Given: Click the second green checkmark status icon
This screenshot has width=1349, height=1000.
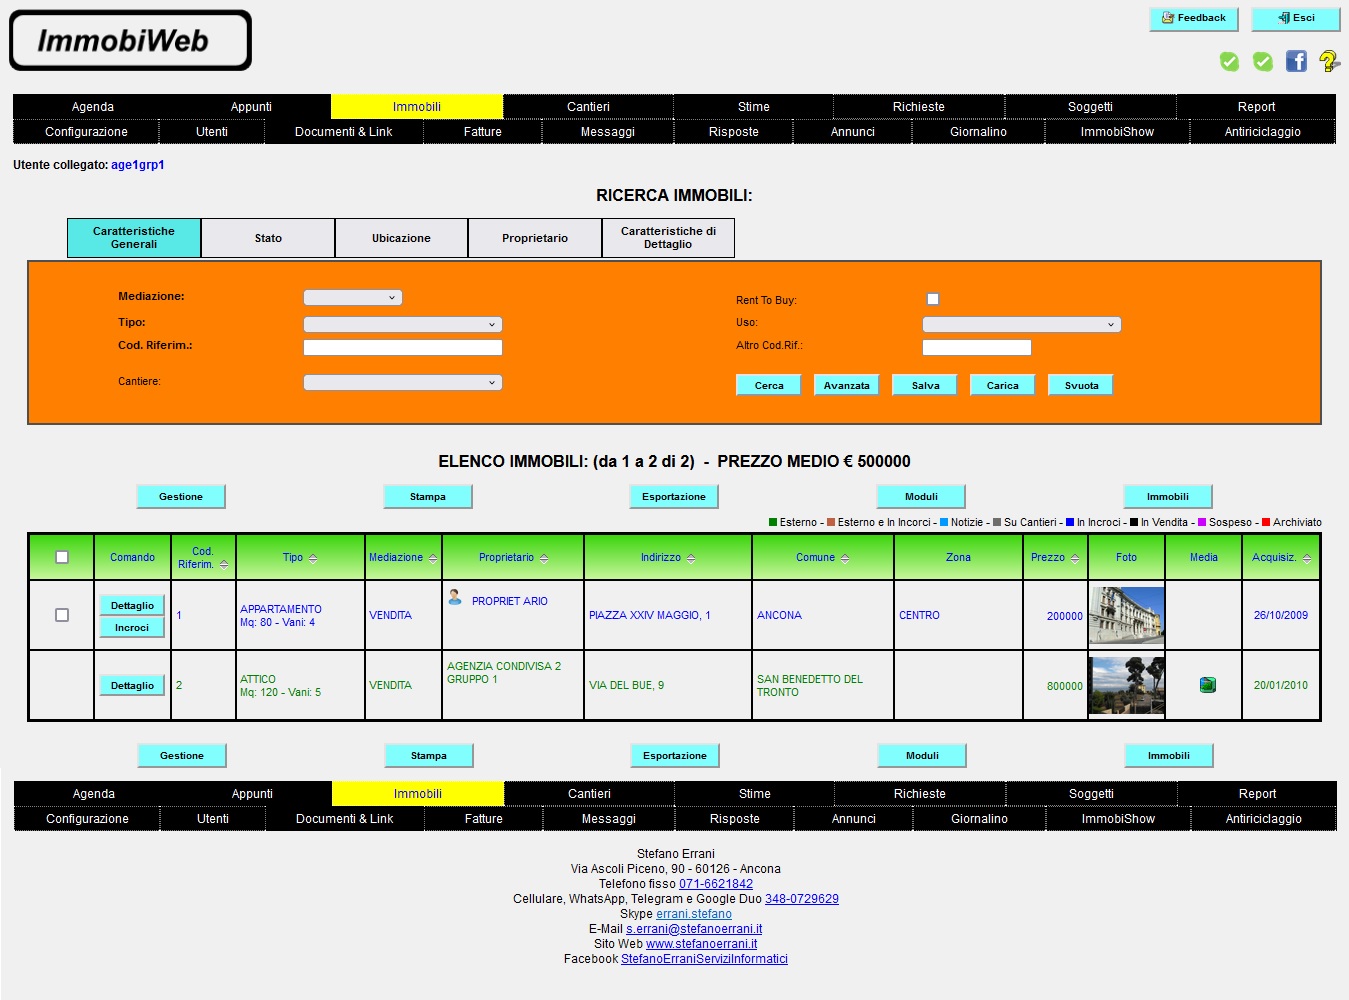Looking at the screenshot, I should click(1262, 61).
